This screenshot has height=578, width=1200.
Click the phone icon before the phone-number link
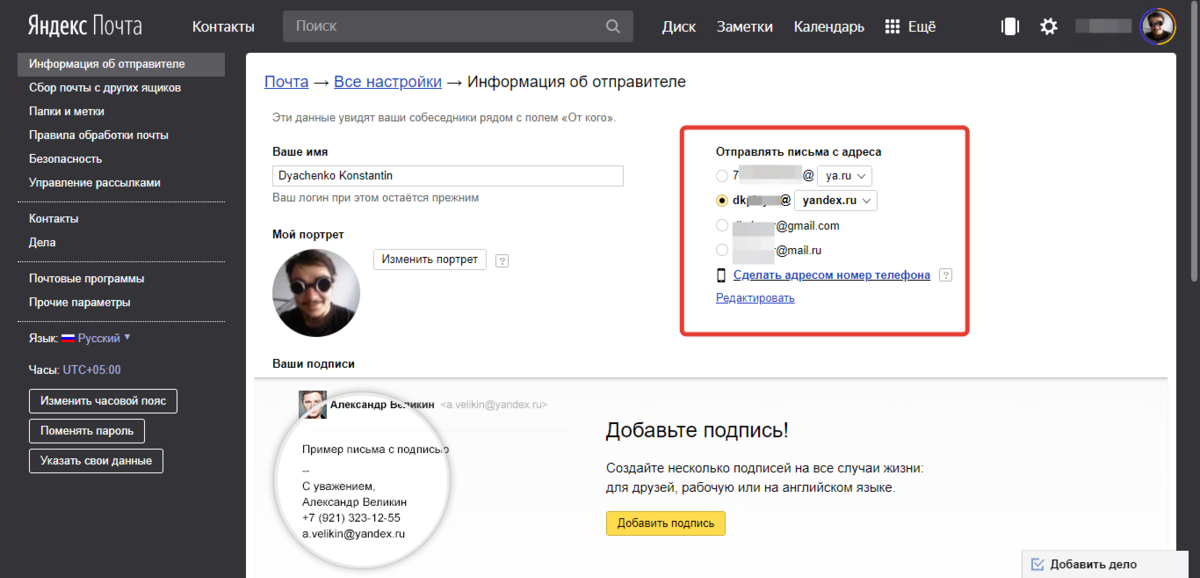pyautogui.click(x=720, y=274)
